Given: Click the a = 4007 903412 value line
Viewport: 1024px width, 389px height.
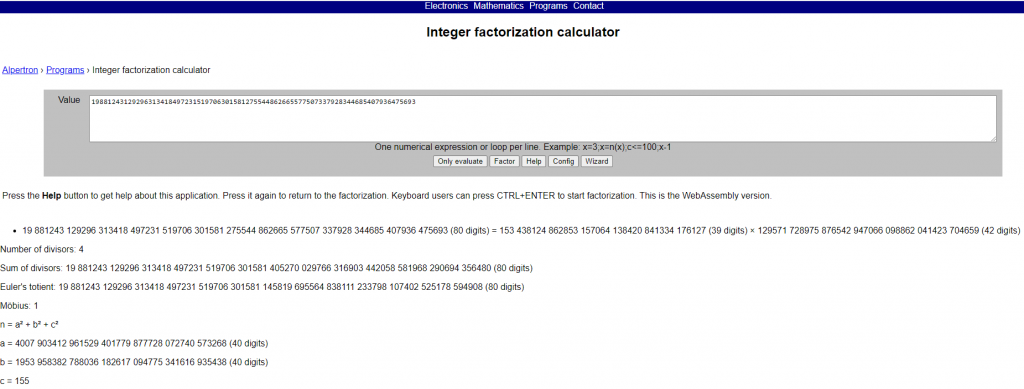Looking at the screenshot, I should 134,343.
